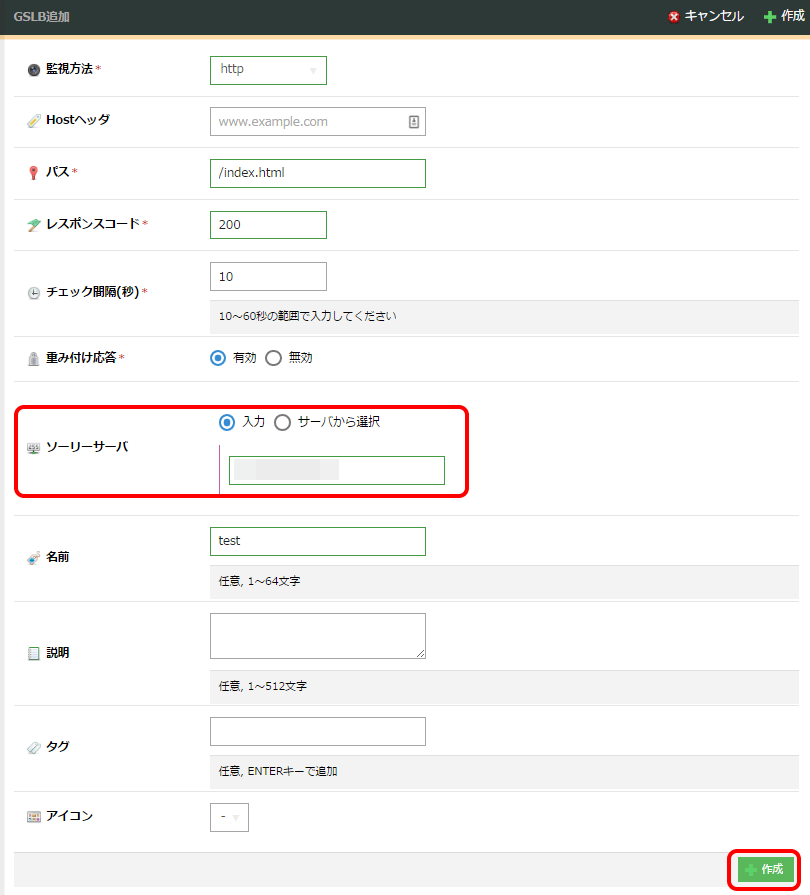Focus the Hostヘッダ text field

(308, 122)
